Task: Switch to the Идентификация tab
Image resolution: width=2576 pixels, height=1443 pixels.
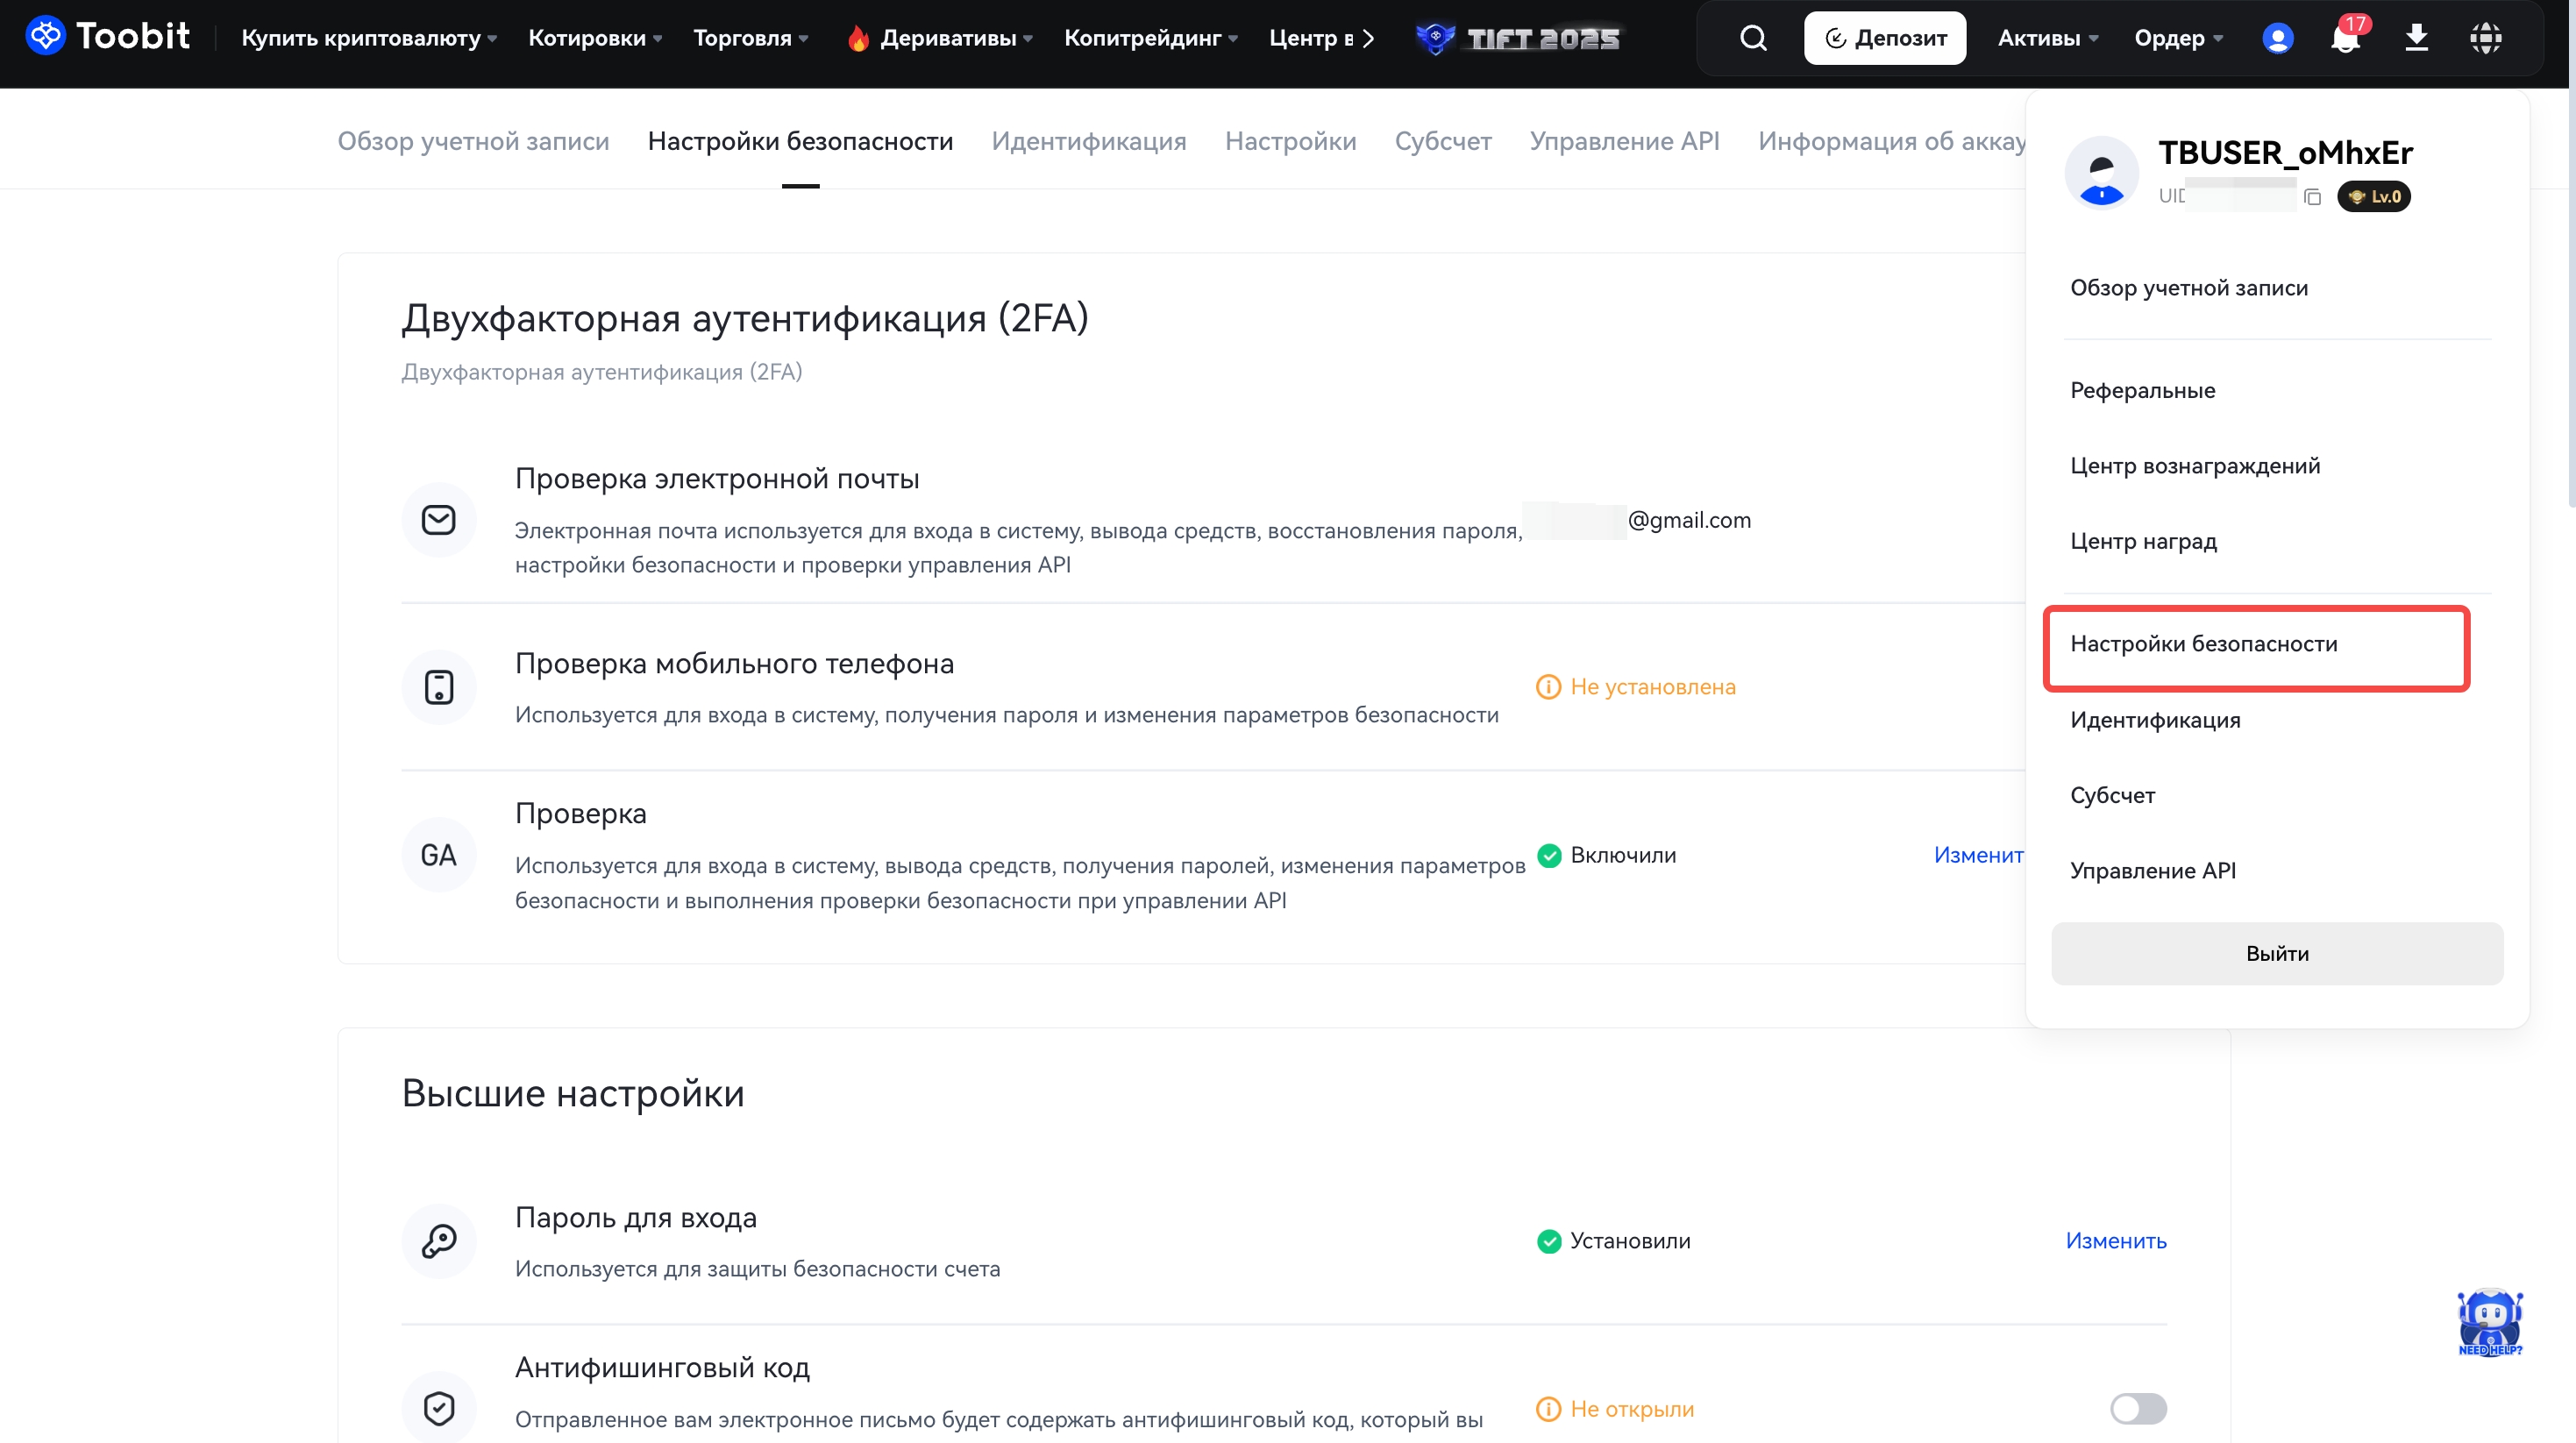Action: click(1088, 141)
